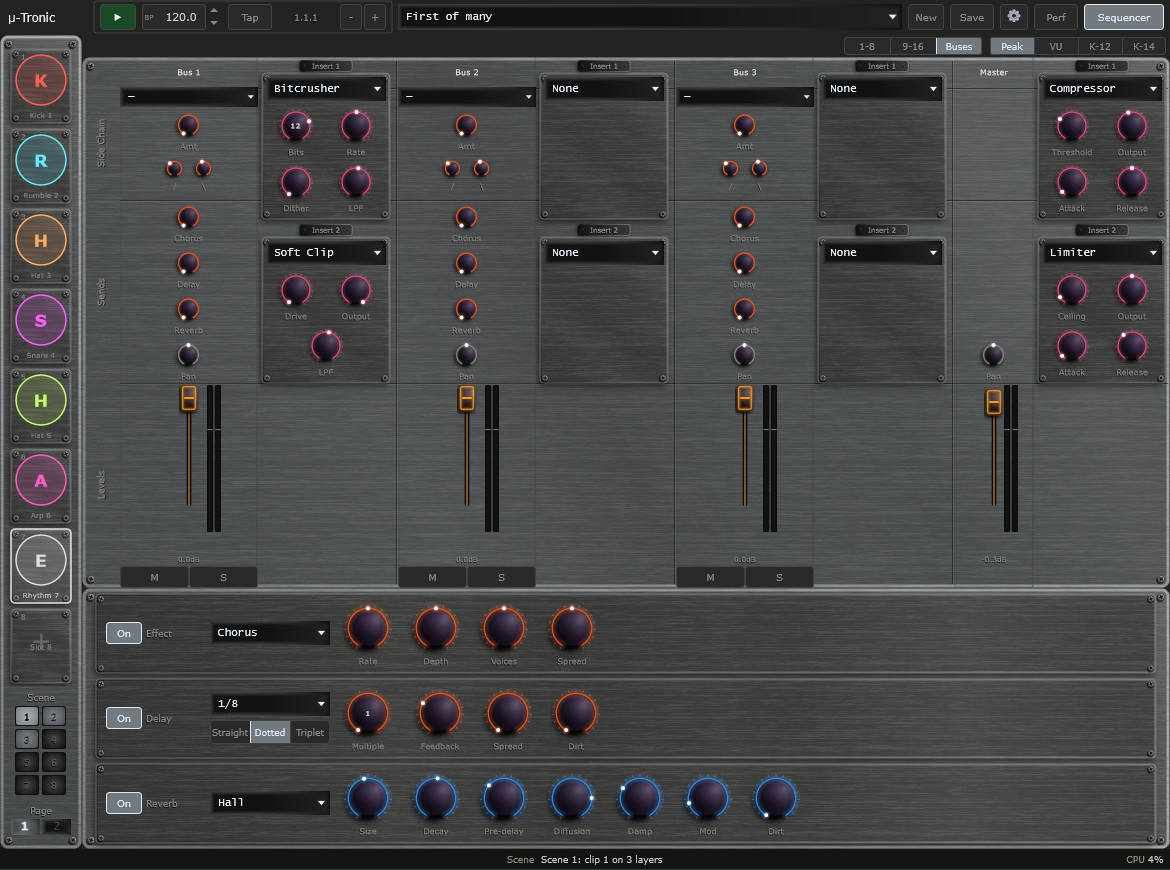The height and width of the screenshot is (870, 1170).
Task: Open the Soft Clip insert dropdown
Action: [327, 253]
